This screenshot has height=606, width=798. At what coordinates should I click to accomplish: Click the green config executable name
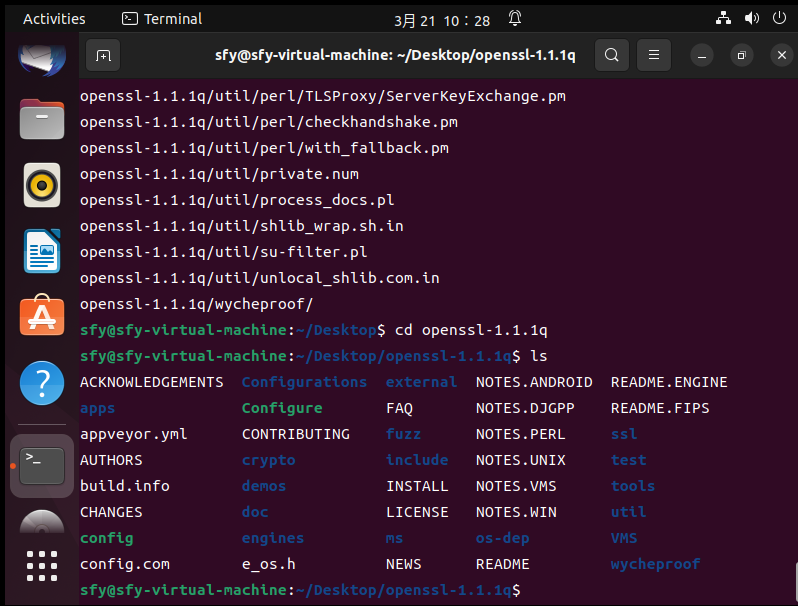click(107, 538)
